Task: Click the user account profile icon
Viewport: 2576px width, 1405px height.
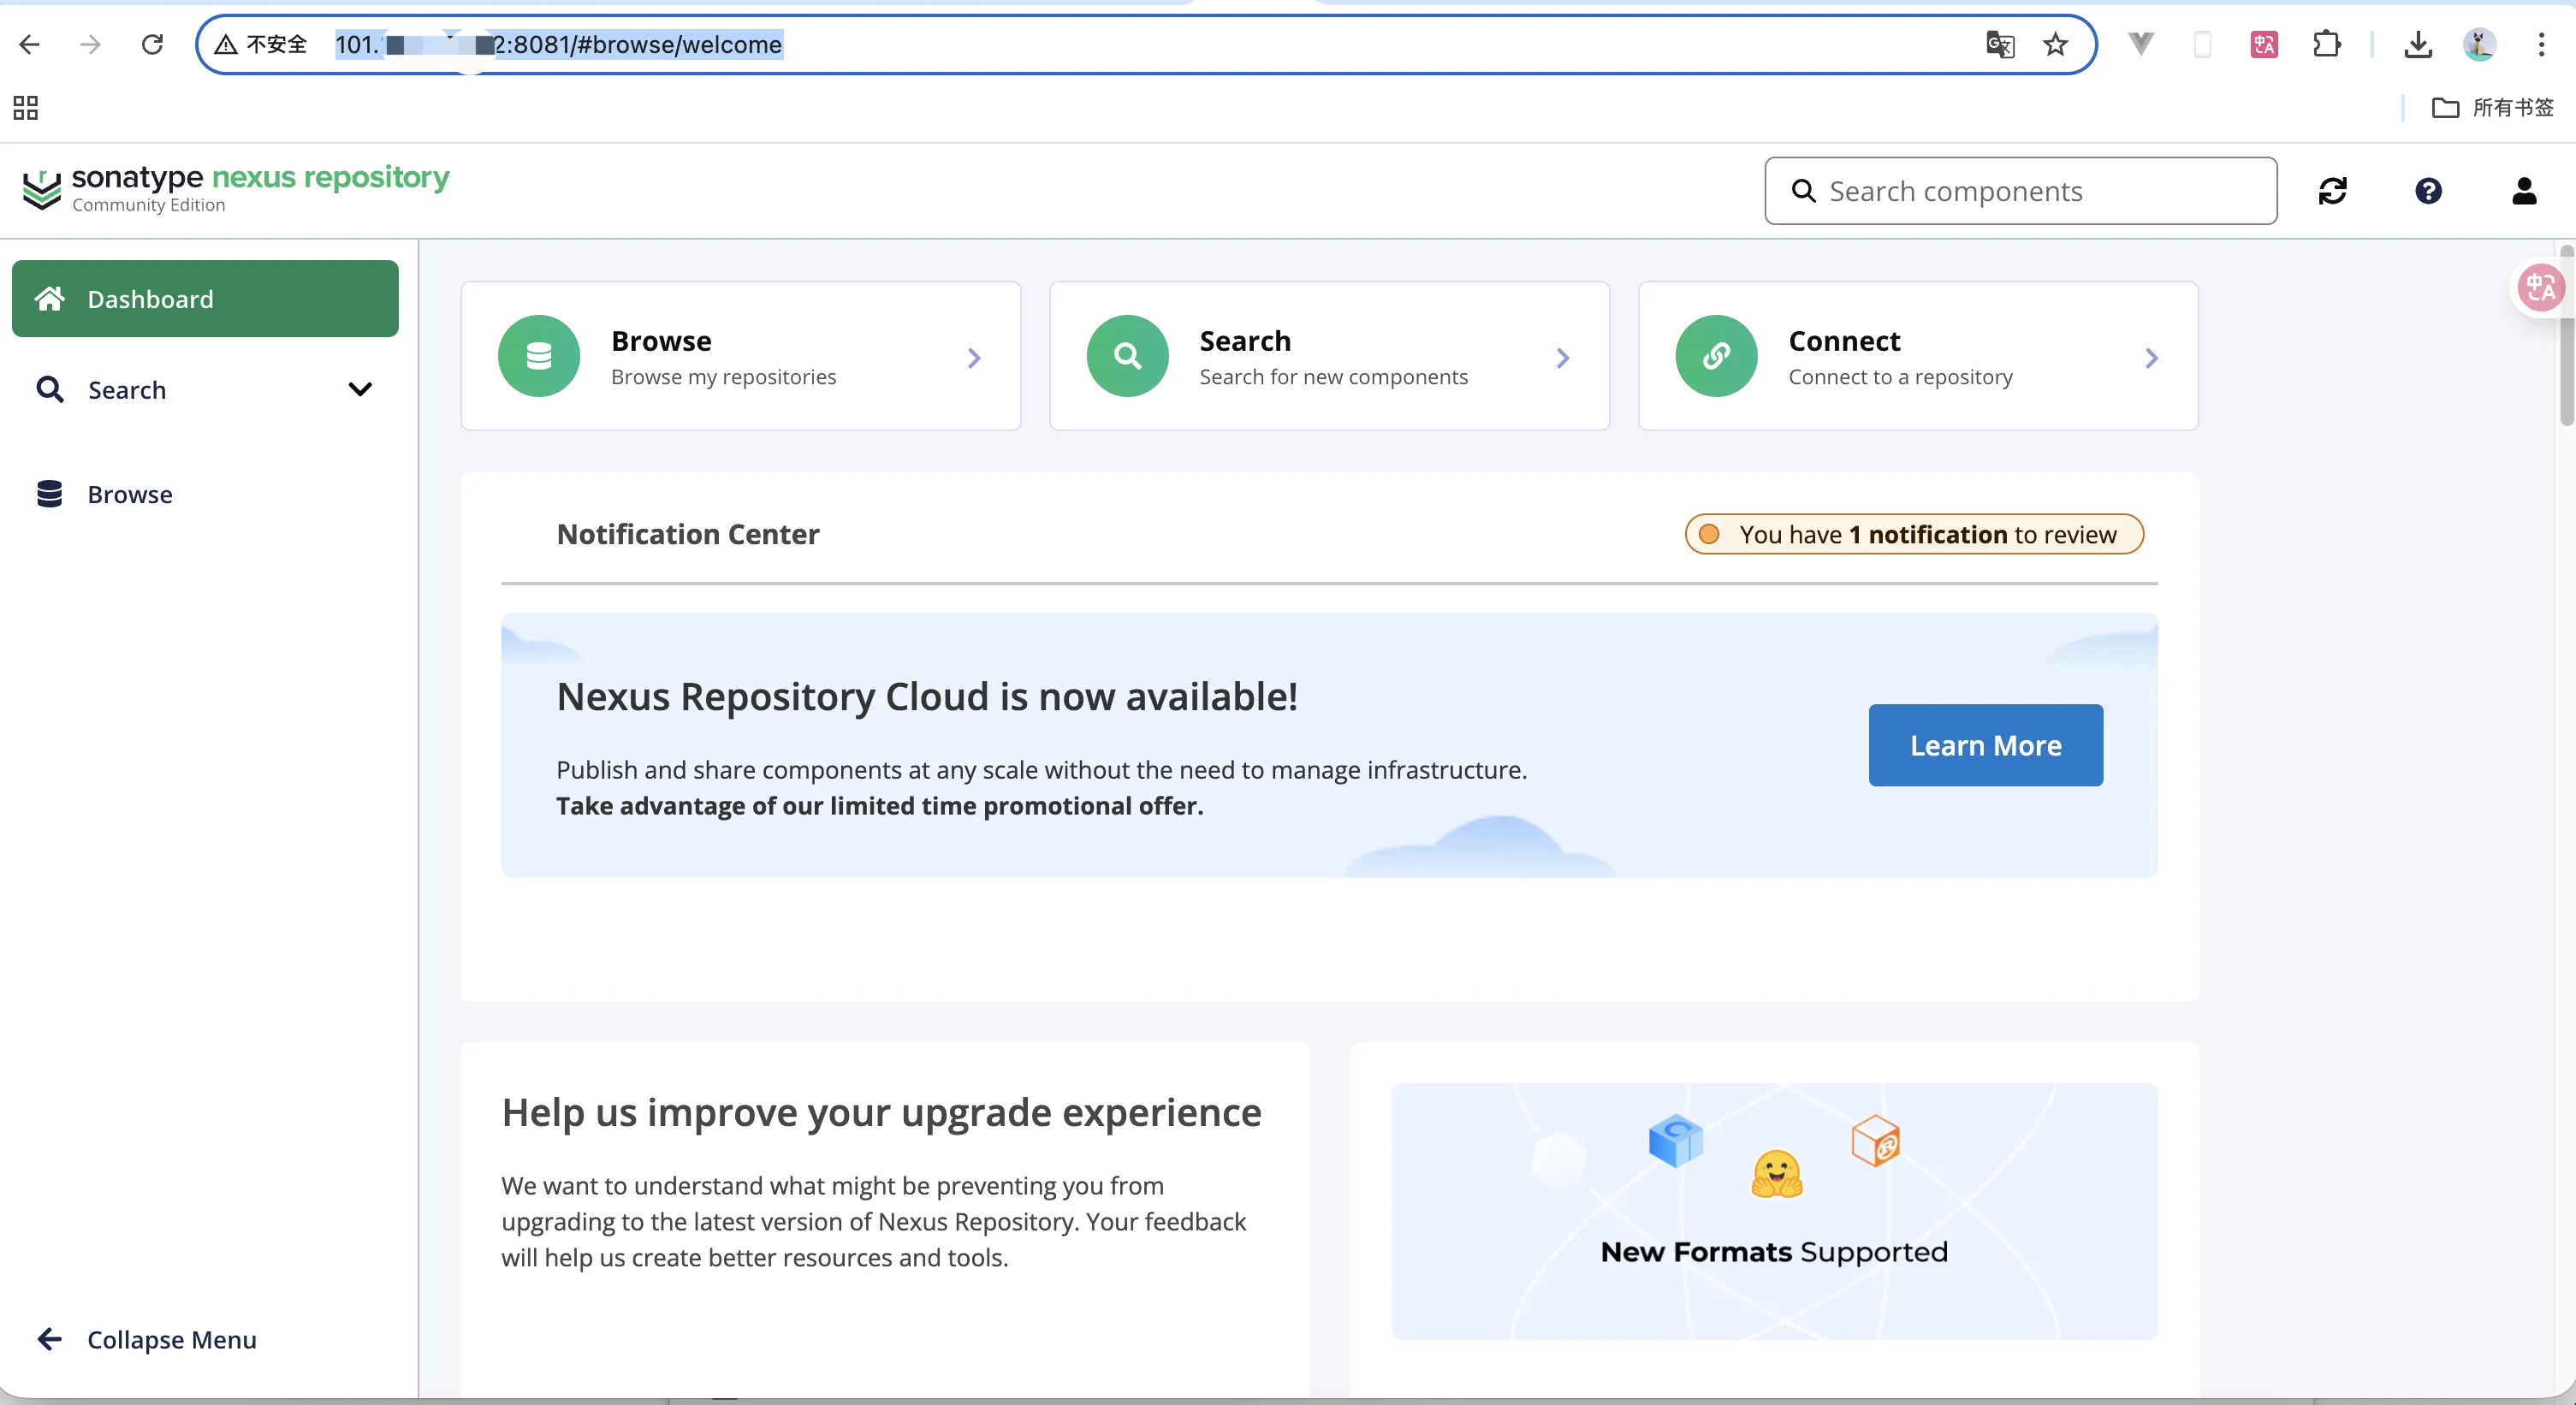Action: pyautogui.click(x=2523, y=191)
